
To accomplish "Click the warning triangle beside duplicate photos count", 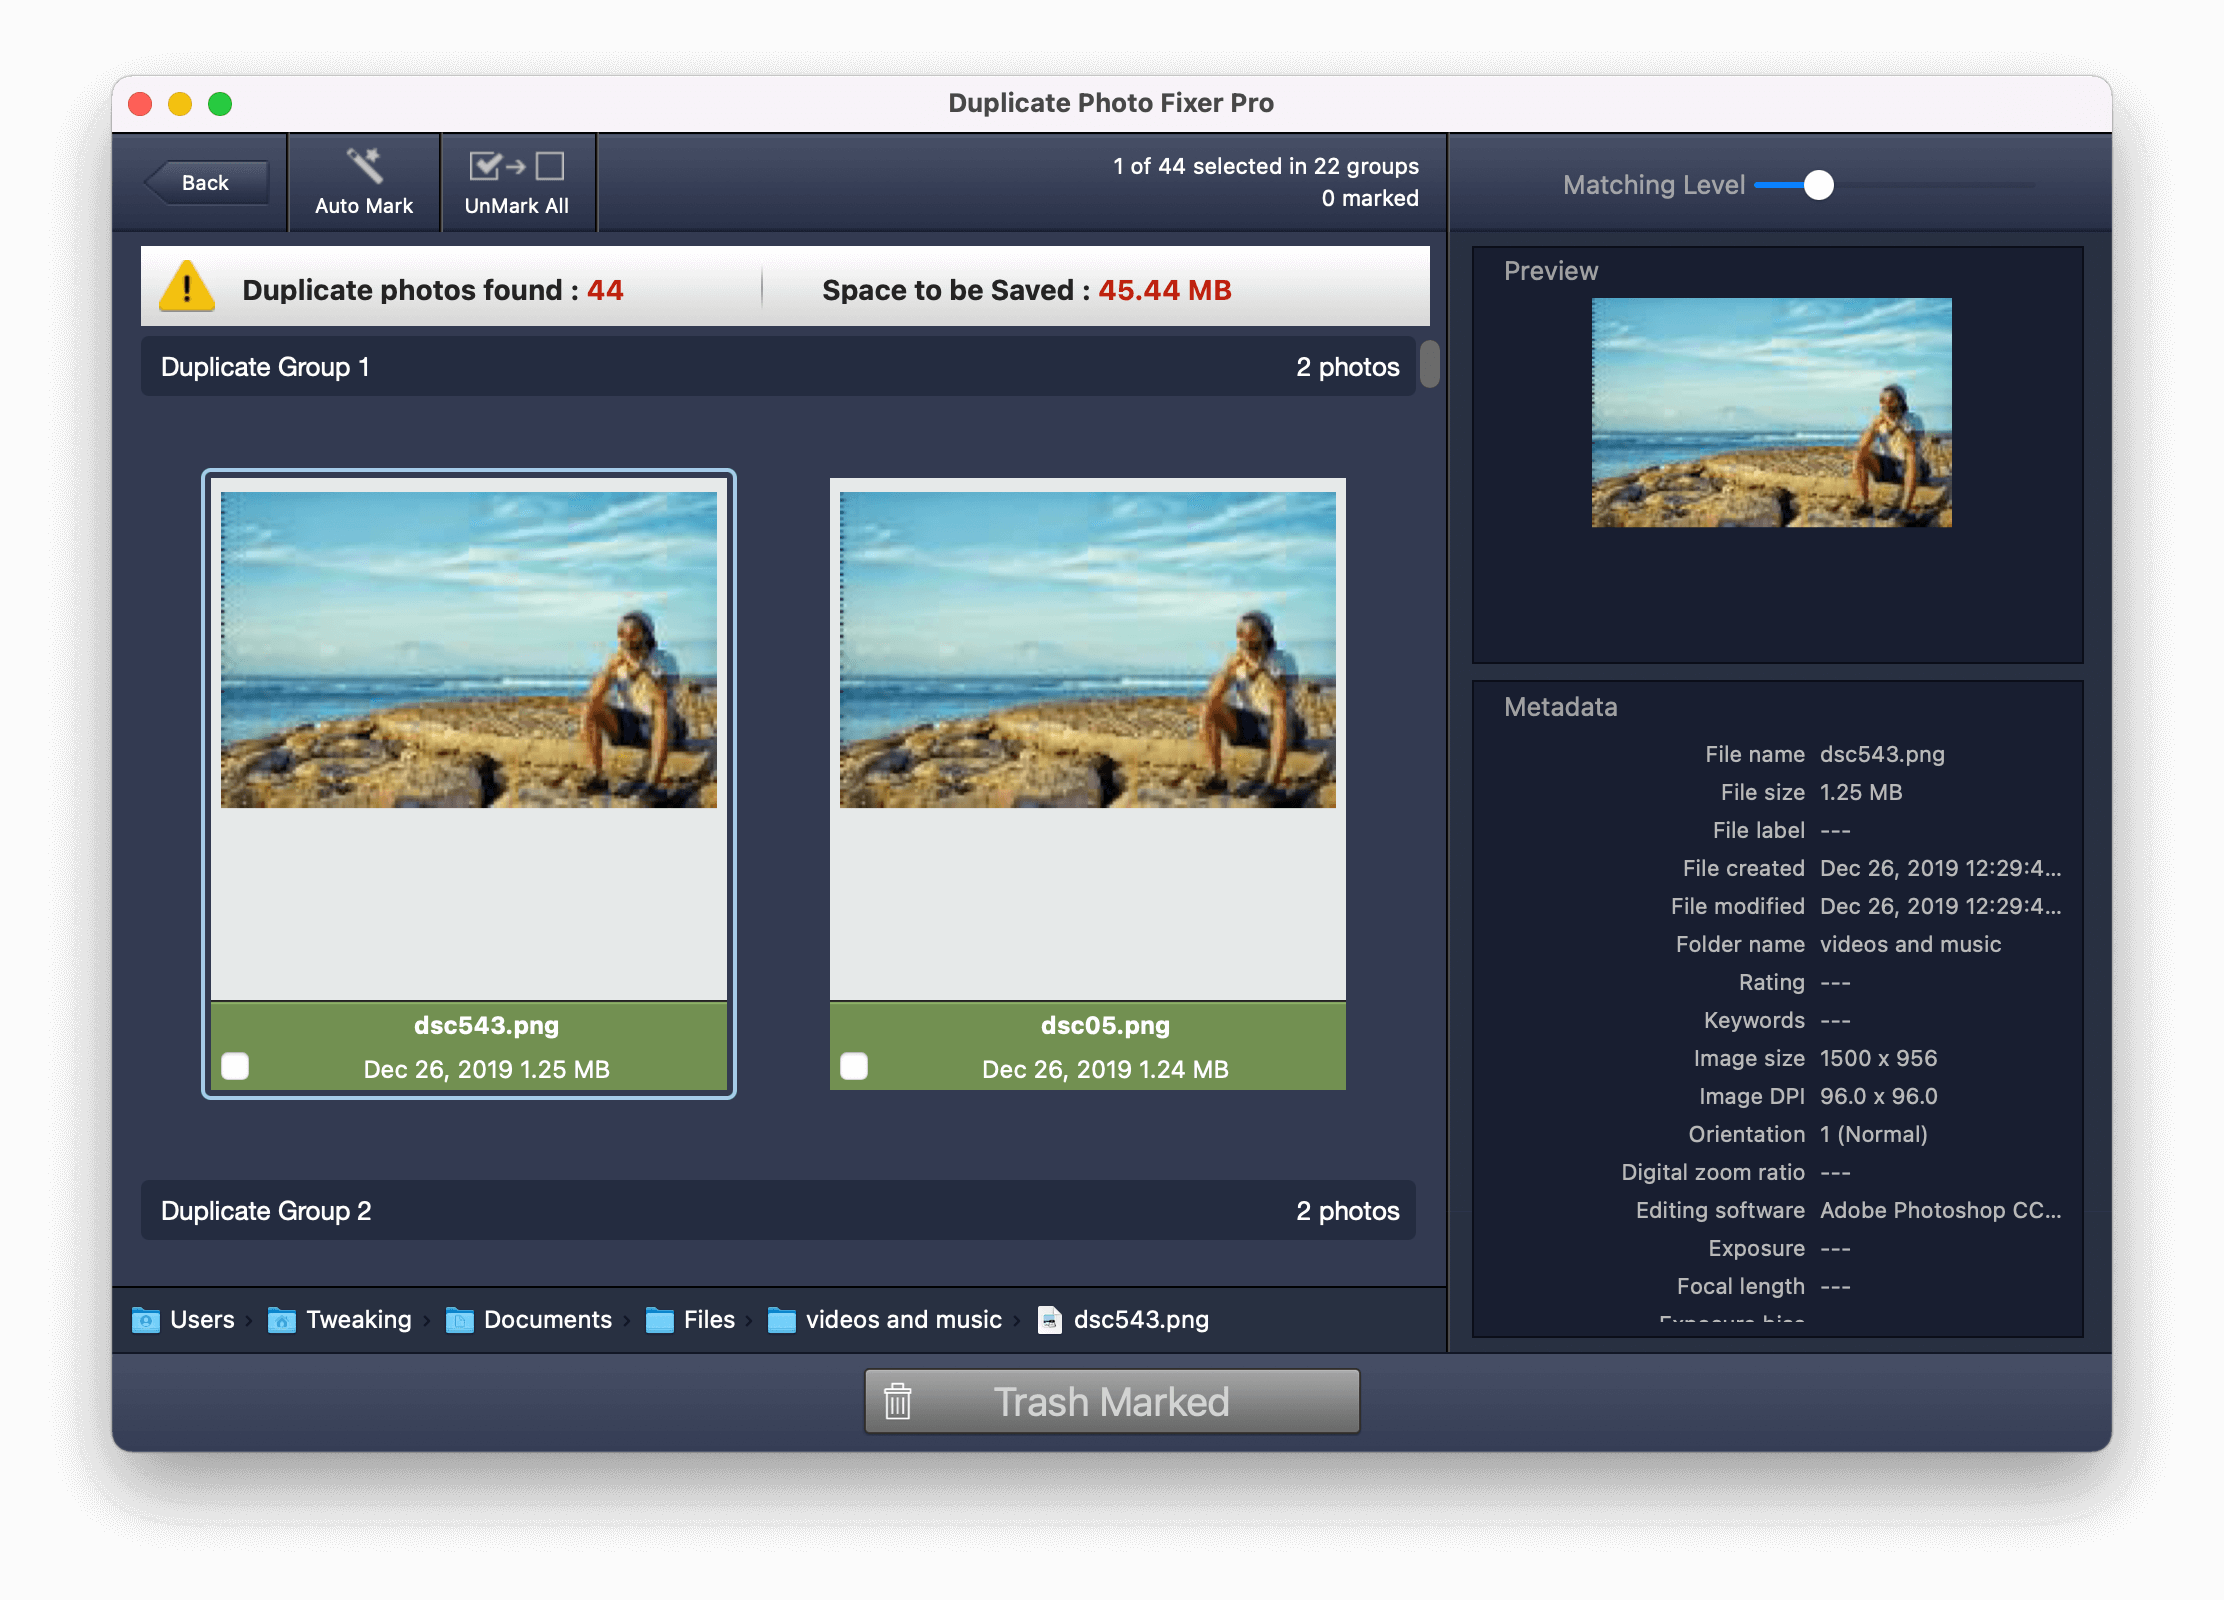I will pyautogui.click(x=186, y=289).
